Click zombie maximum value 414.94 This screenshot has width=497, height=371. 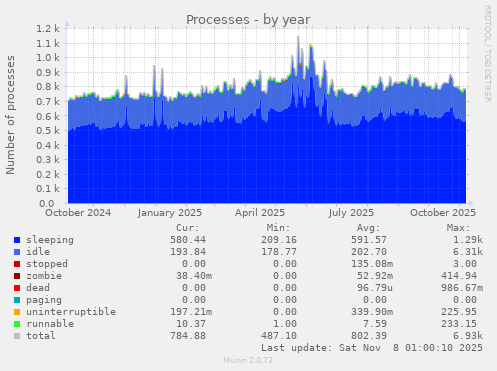pyautogui.click(x=459, y=276)
